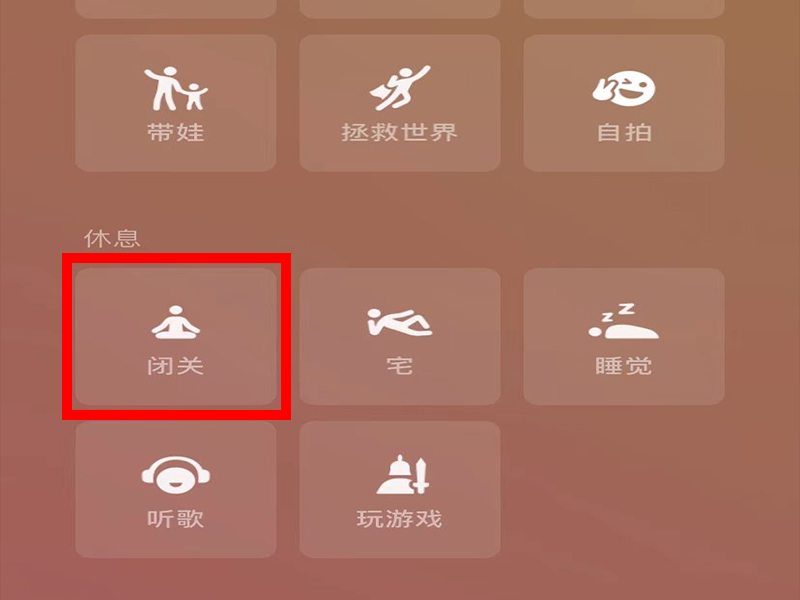The image size is (800, 600).
Task: Tap the partially visible tile above 带娃
Action: (x=176, y=9)
